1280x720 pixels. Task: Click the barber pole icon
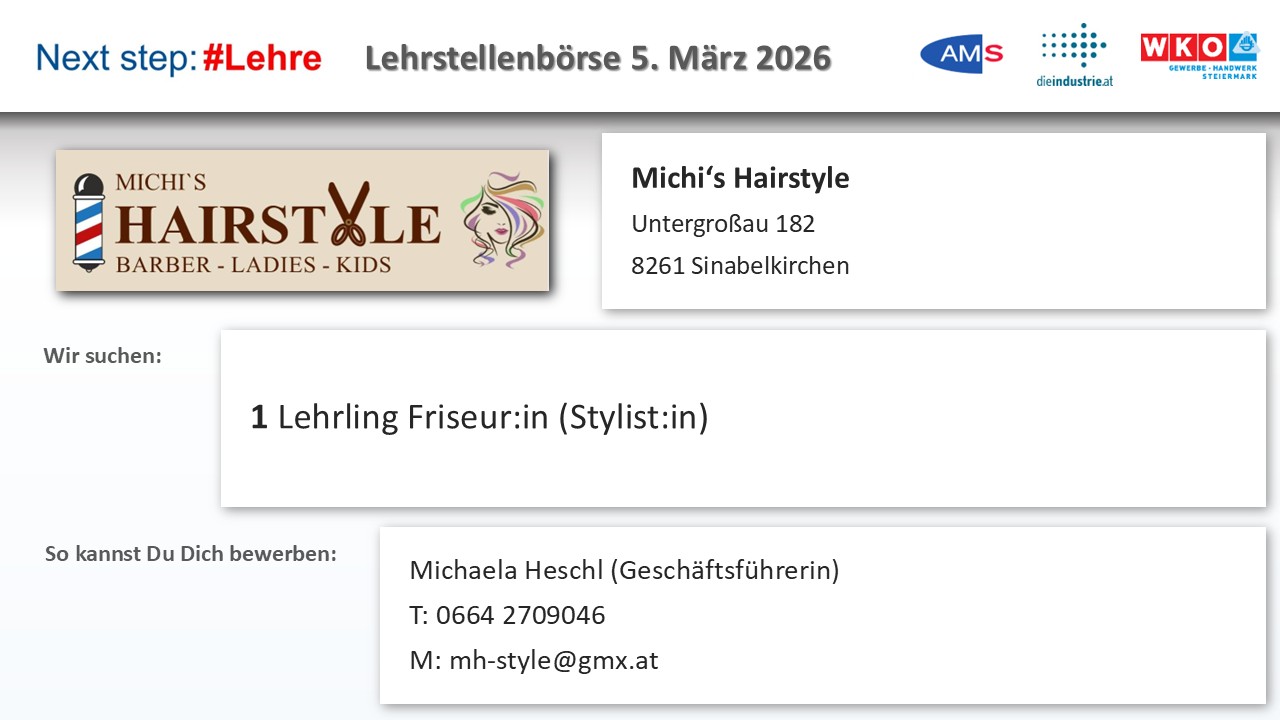tap(89, 221)
